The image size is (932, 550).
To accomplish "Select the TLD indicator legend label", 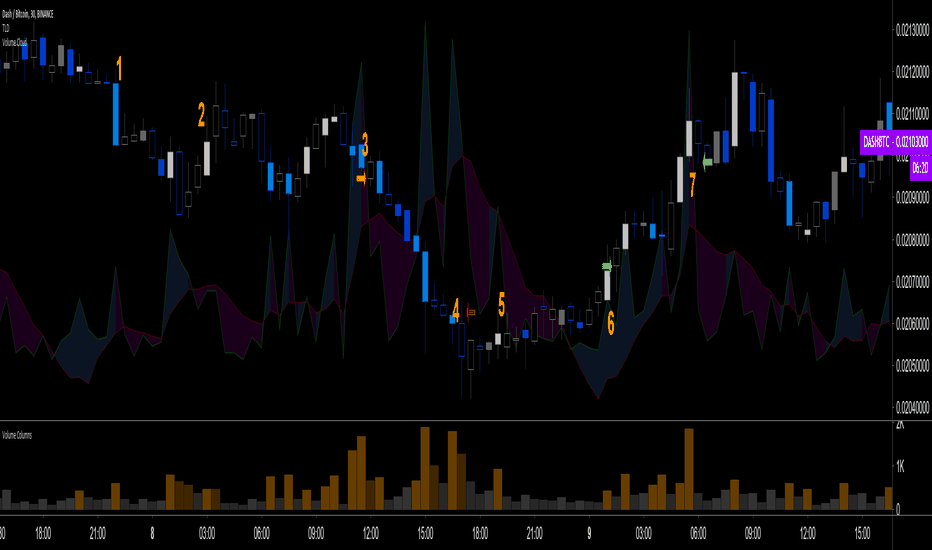I will (x=5, y=29).
